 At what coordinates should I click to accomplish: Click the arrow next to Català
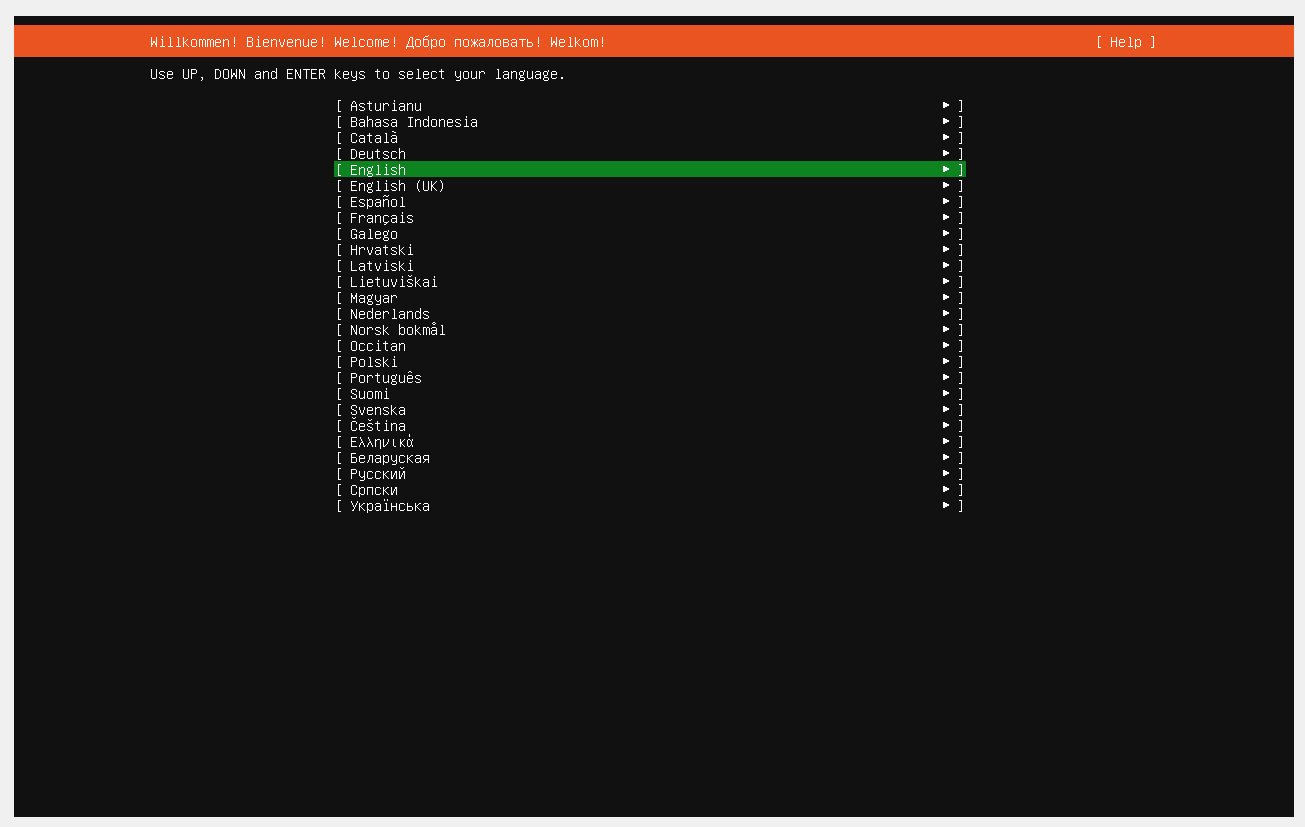[946, 137]
